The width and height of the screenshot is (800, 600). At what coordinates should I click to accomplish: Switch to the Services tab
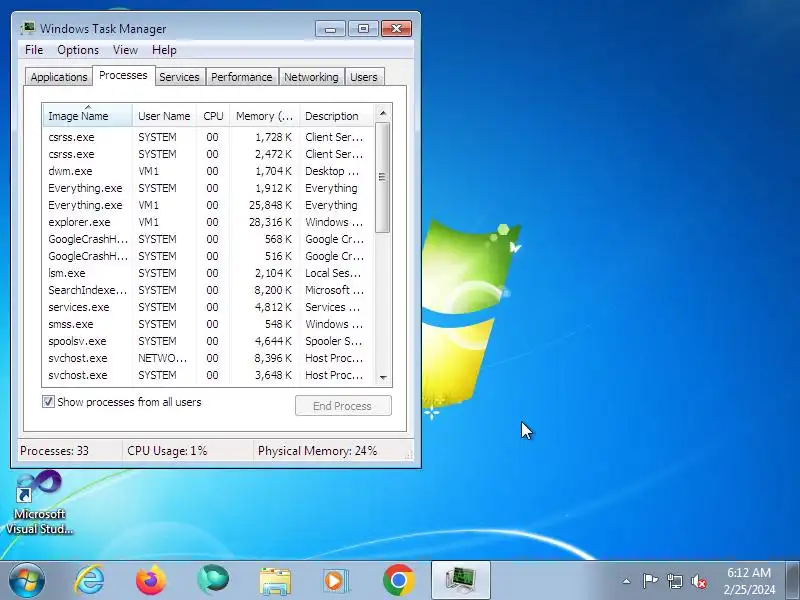180,77
